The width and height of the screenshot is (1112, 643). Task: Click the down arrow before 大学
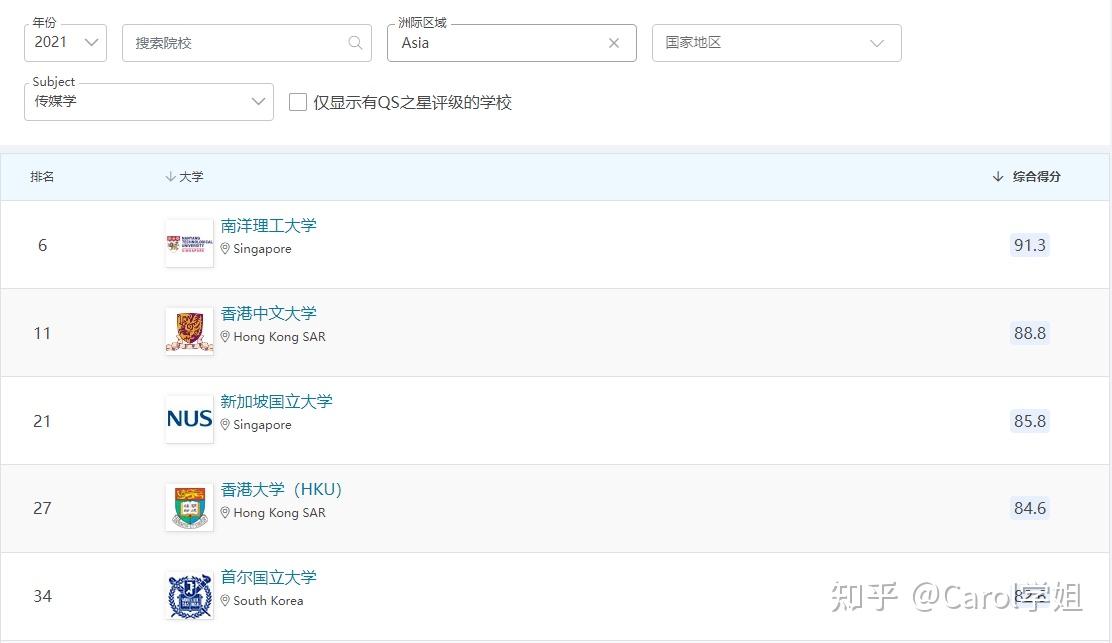pyautogui.click(x=170, y=177)
